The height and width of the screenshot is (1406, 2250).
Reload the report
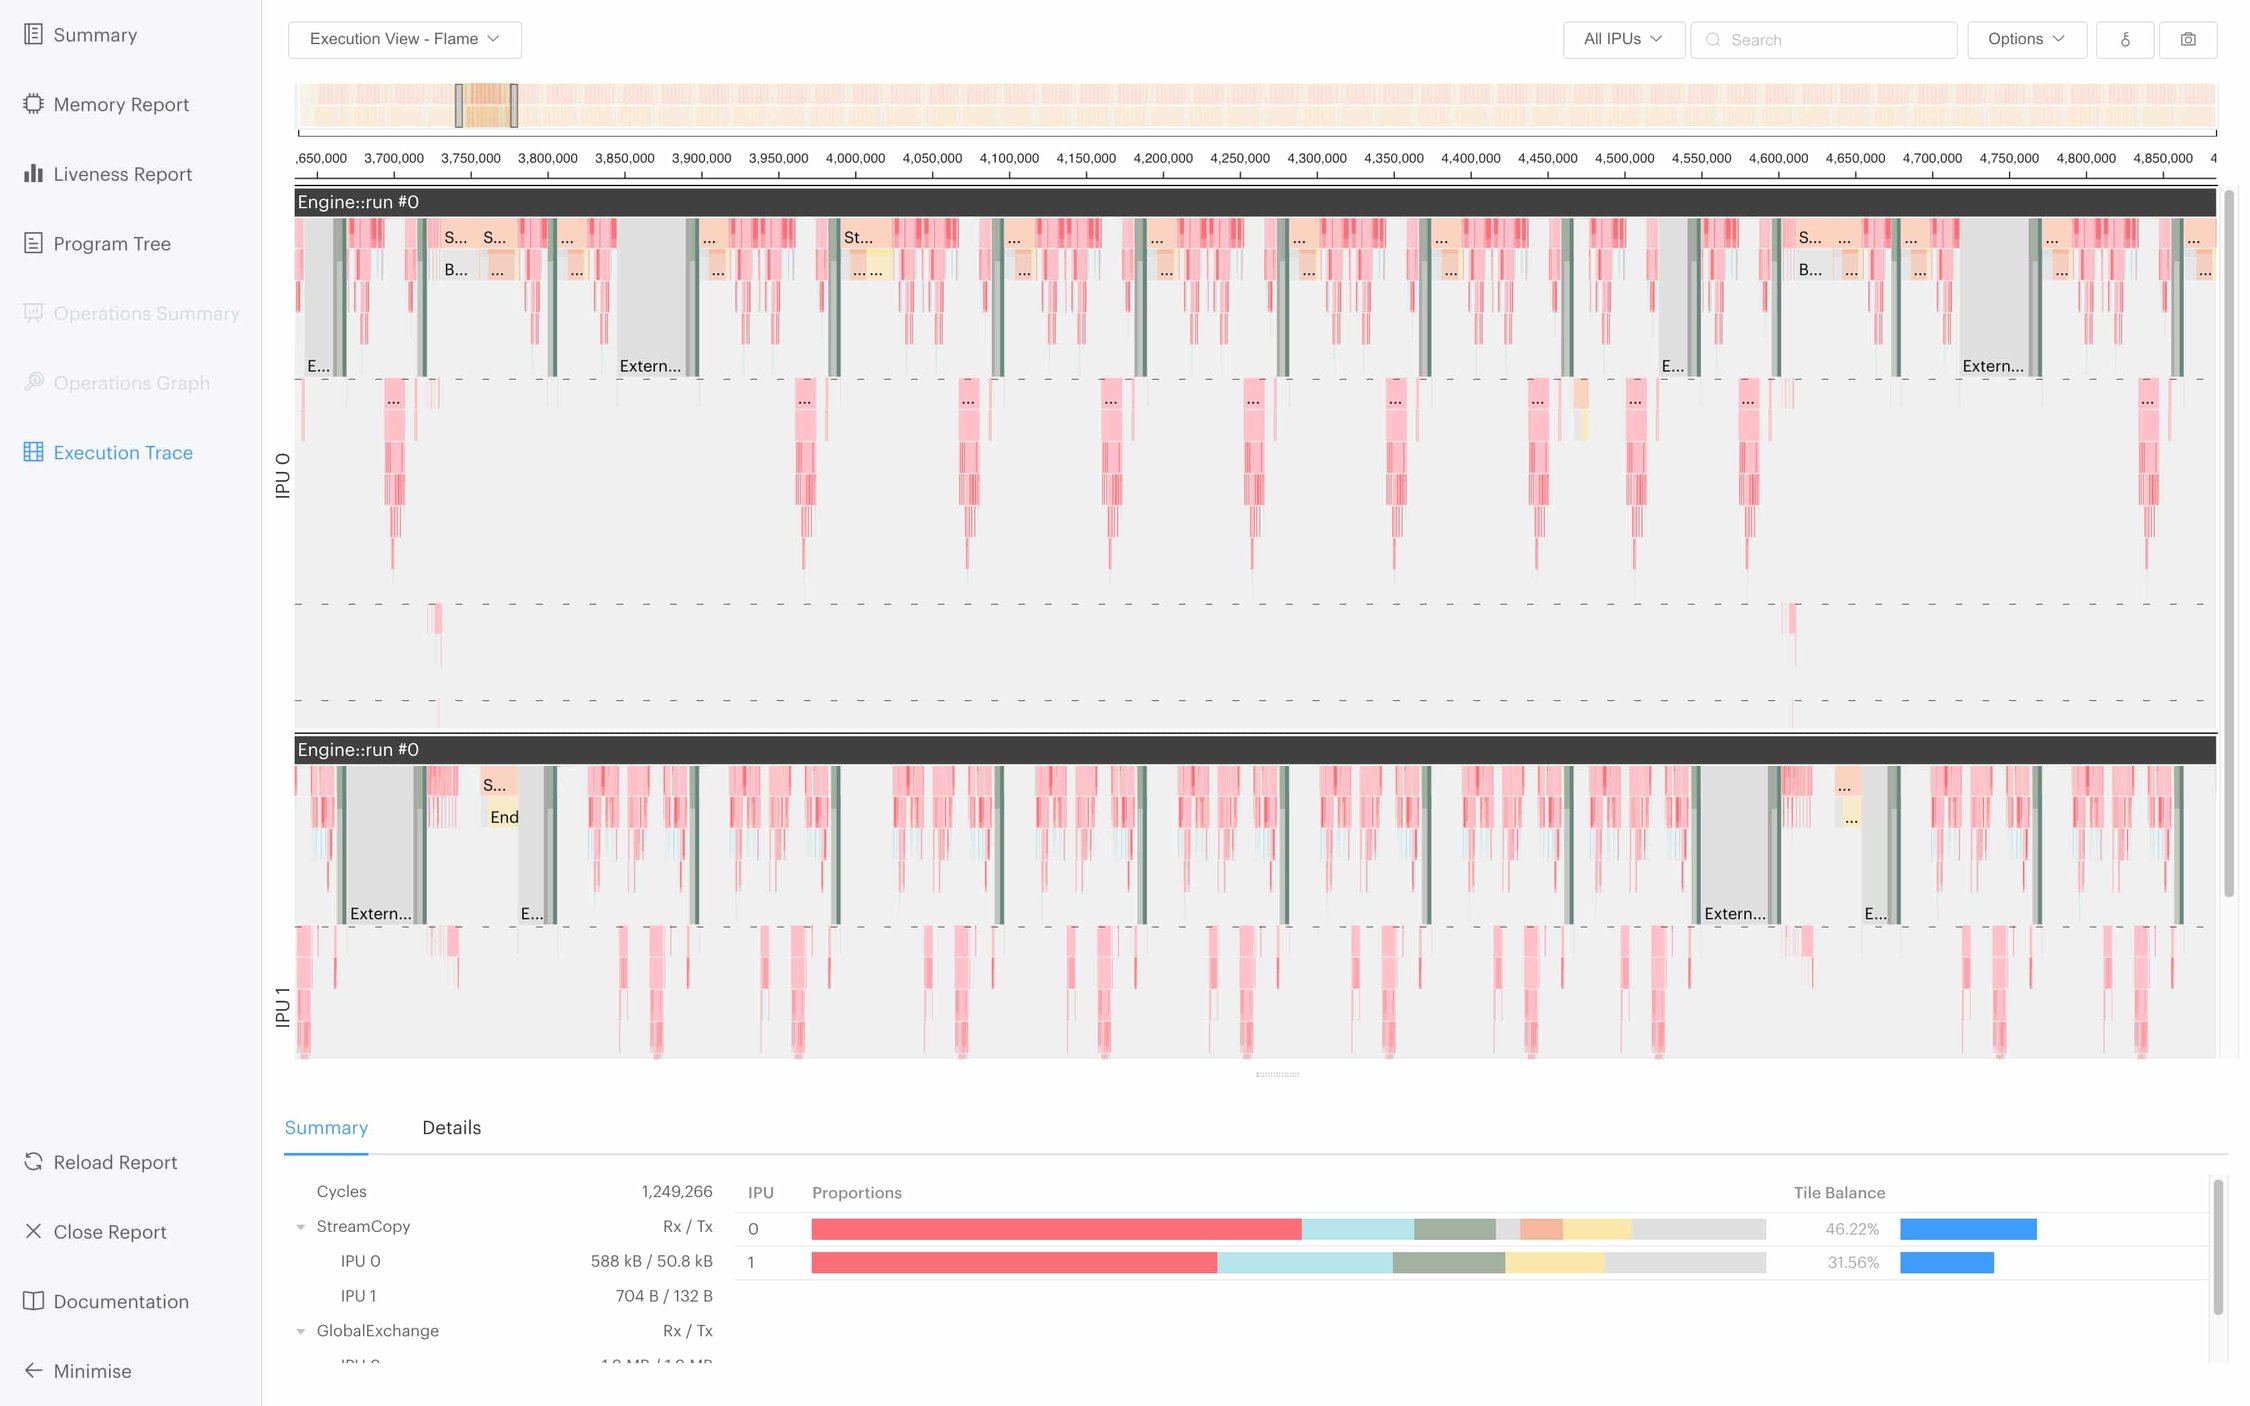(x=116, y=1161)
